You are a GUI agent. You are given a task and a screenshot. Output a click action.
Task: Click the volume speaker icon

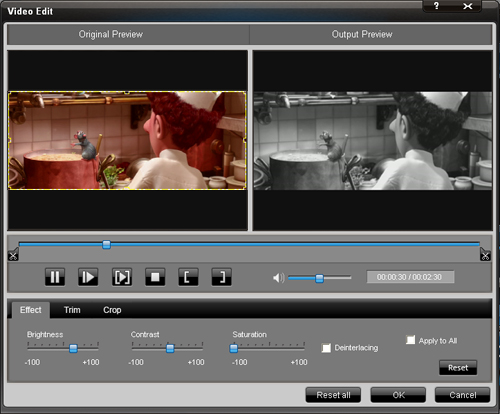coord(278,278)
